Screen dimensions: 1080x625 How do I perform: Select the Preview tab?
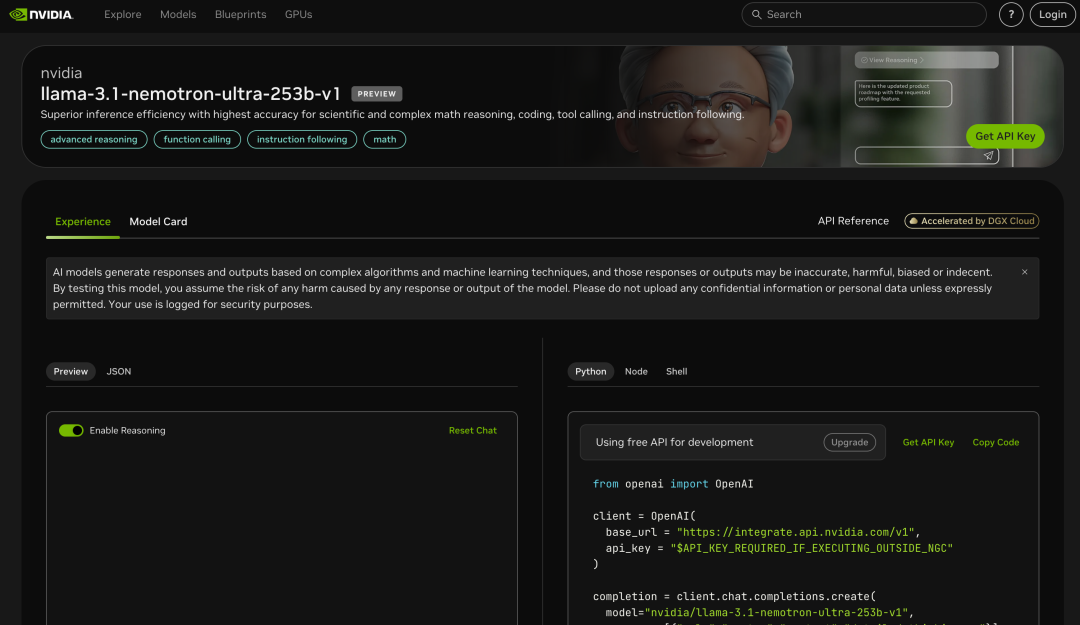71,371
